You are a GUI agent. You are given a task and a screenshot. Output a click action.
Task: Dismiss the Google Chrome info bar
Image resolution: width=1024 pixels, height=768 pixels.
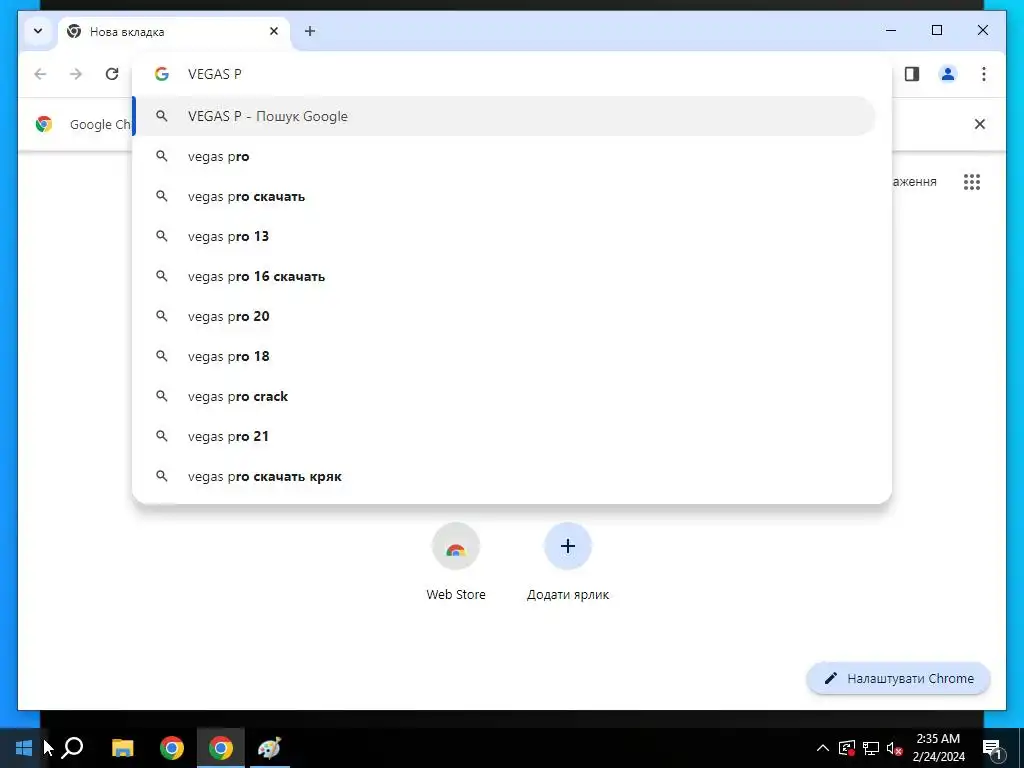980,124
